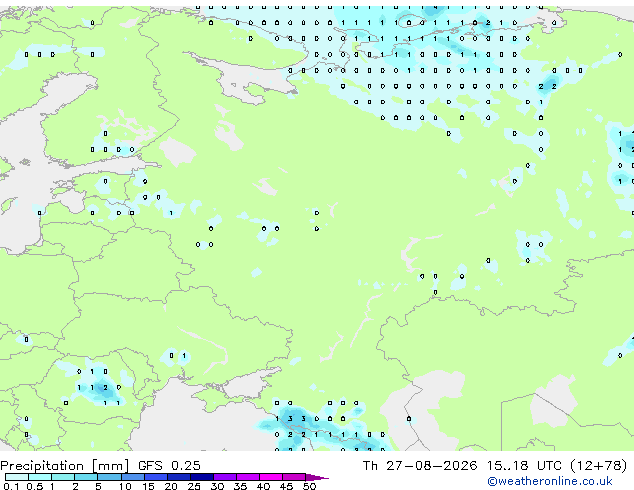This screenshot has width=634, height=490.
Task: Select the 30–35 mm purple legend swatch
Action: 225,477
